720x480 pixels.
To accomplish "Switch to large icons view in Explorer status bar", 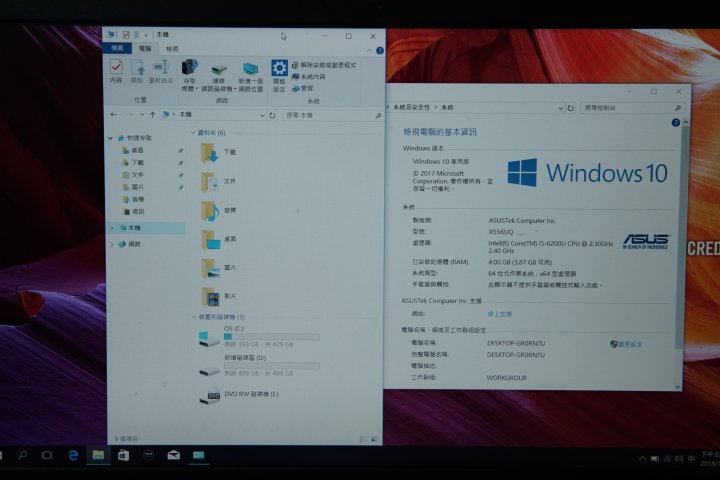I will pyautogui.click(x=375, y=440).
